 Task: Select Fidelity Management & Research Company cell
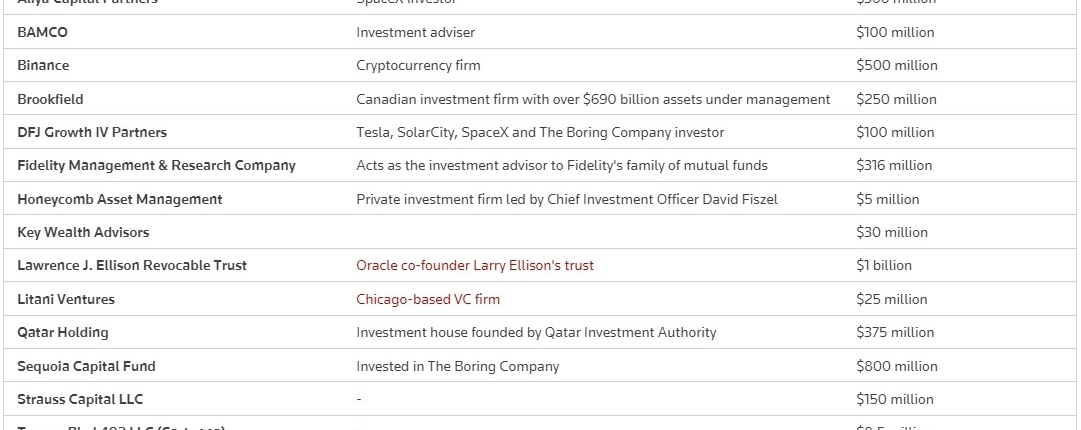pos(156,165)
